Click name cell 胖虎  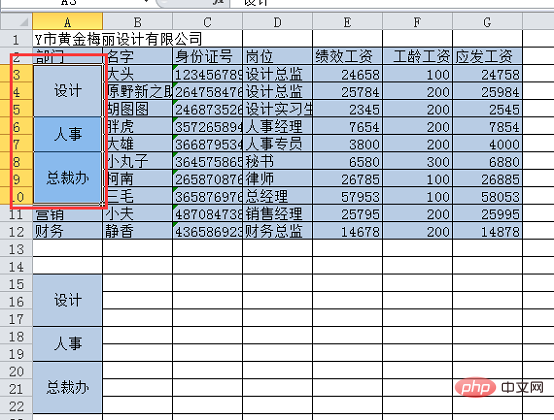(137, 126)
